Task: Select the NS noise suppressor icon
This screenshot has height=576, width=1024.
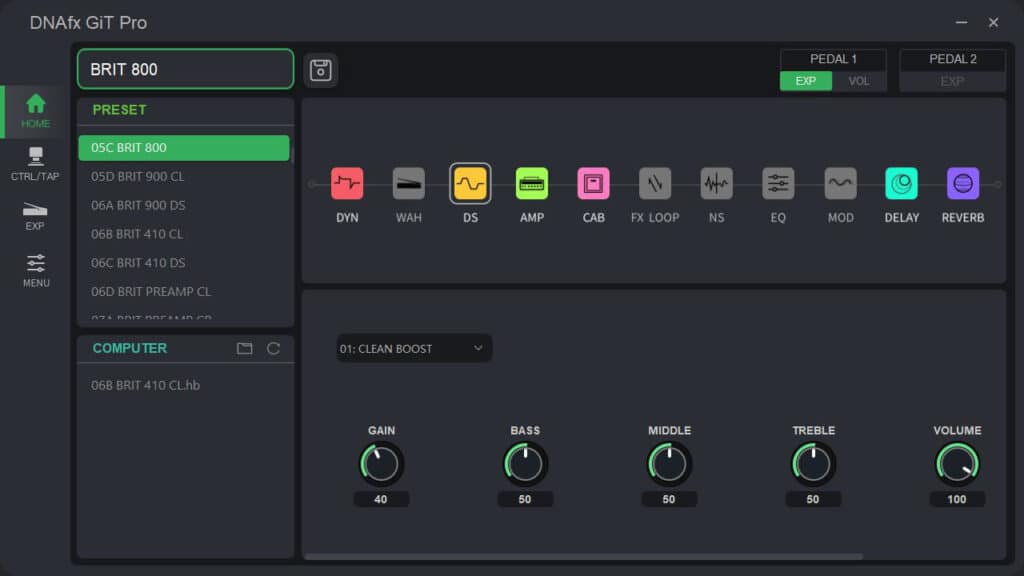Action: [716, 184]
